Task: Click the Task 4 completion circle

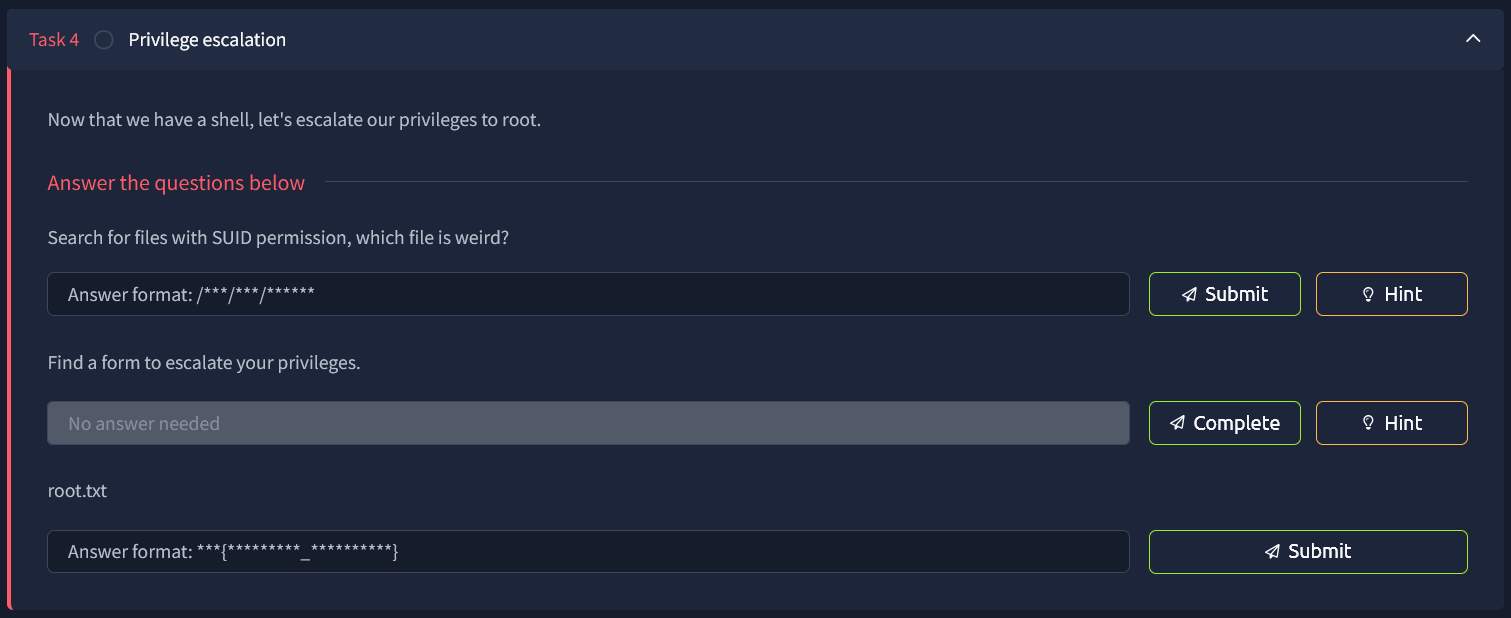Action: [104, 40]
